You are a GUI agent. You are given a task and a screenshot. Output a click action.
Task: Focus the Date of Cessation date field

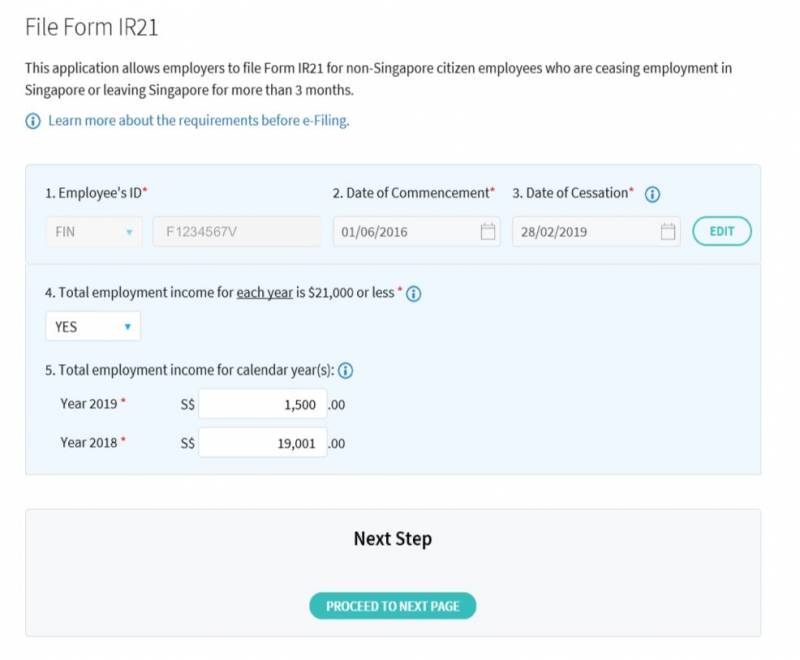point(585,232)
